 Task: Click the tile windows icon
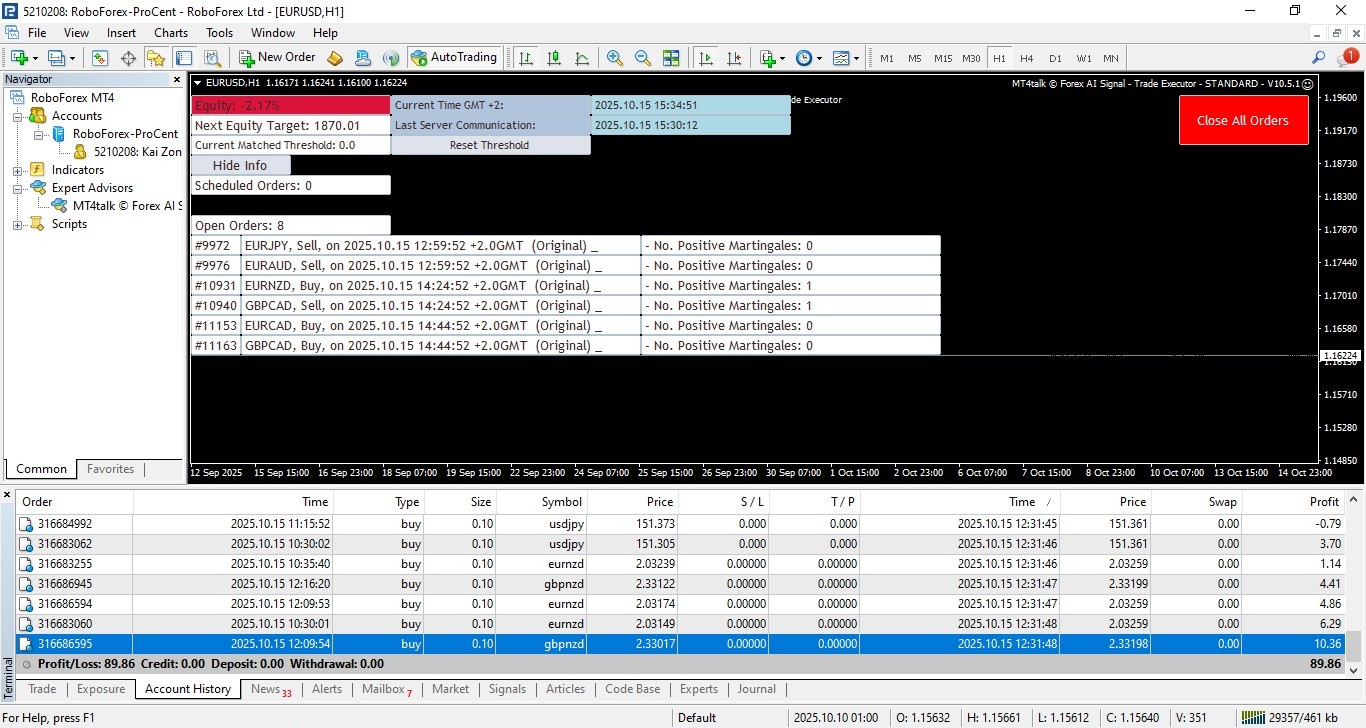(671, 58)
